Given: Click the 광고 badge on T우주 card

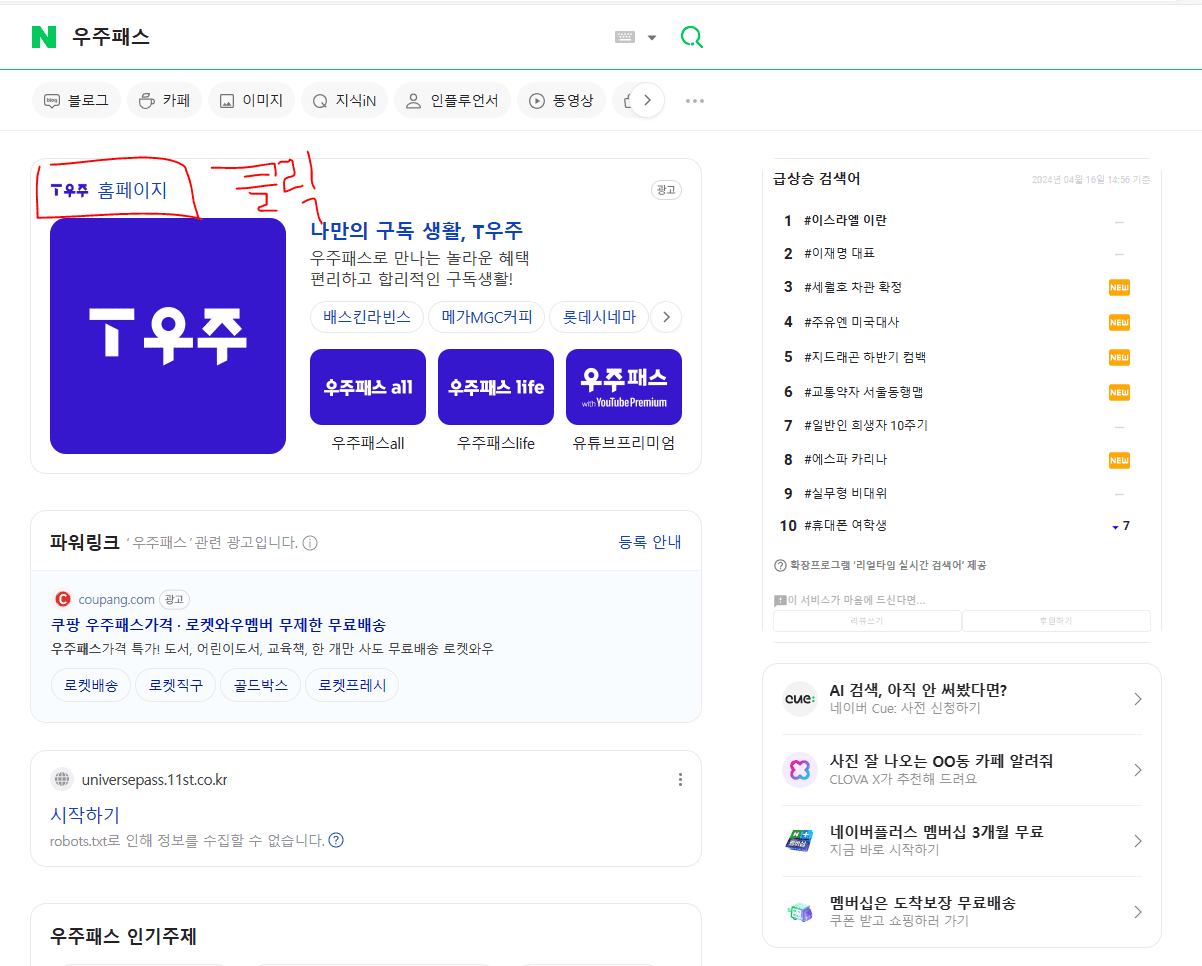Looking at the screenshot, I should [x=667, y=190].
